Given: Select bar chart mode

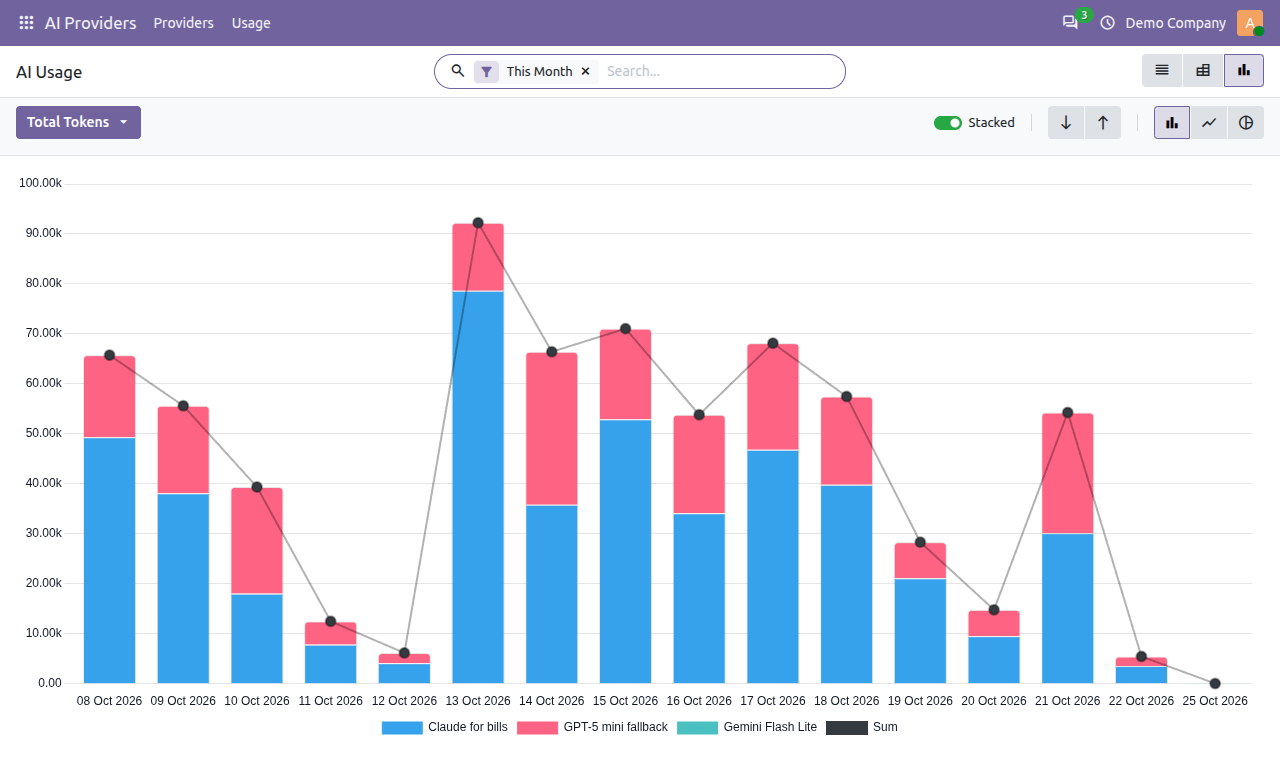Looking at the screenshot, I should (x=1172, y=123).
